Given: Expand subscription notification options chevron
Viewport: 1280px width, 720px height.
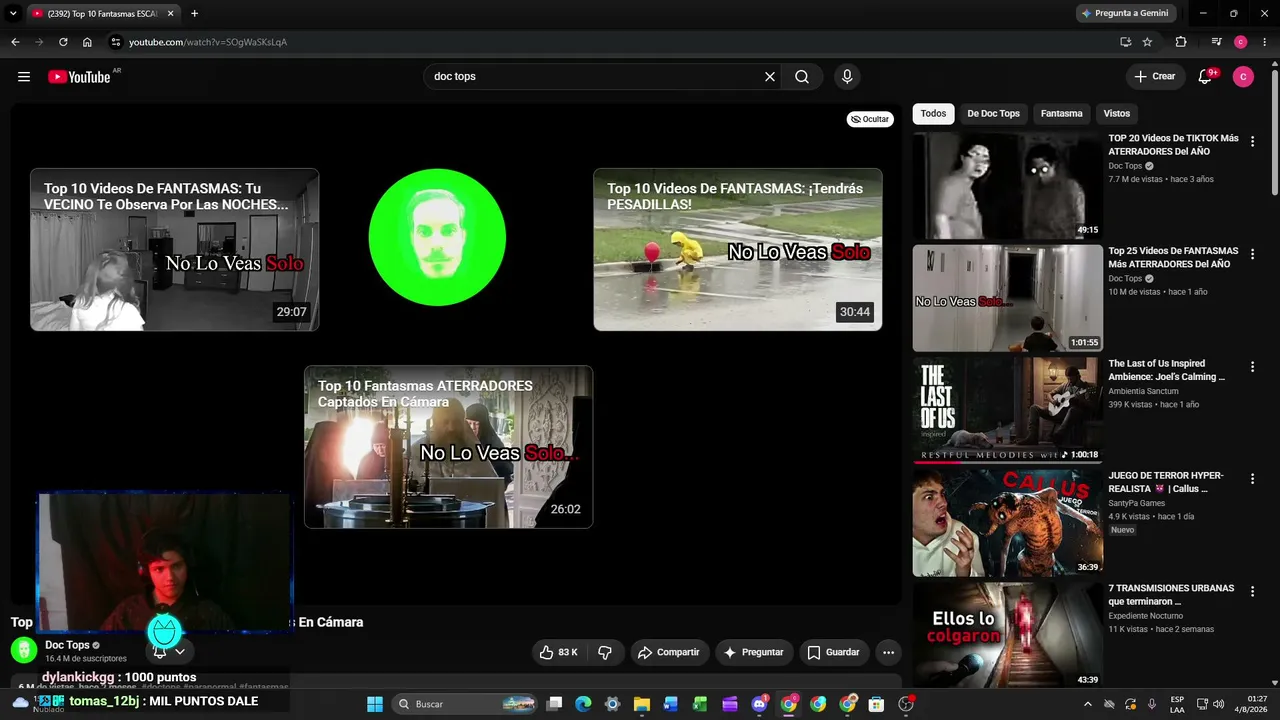Looking at the screenshot, I should tap(180, 651).
